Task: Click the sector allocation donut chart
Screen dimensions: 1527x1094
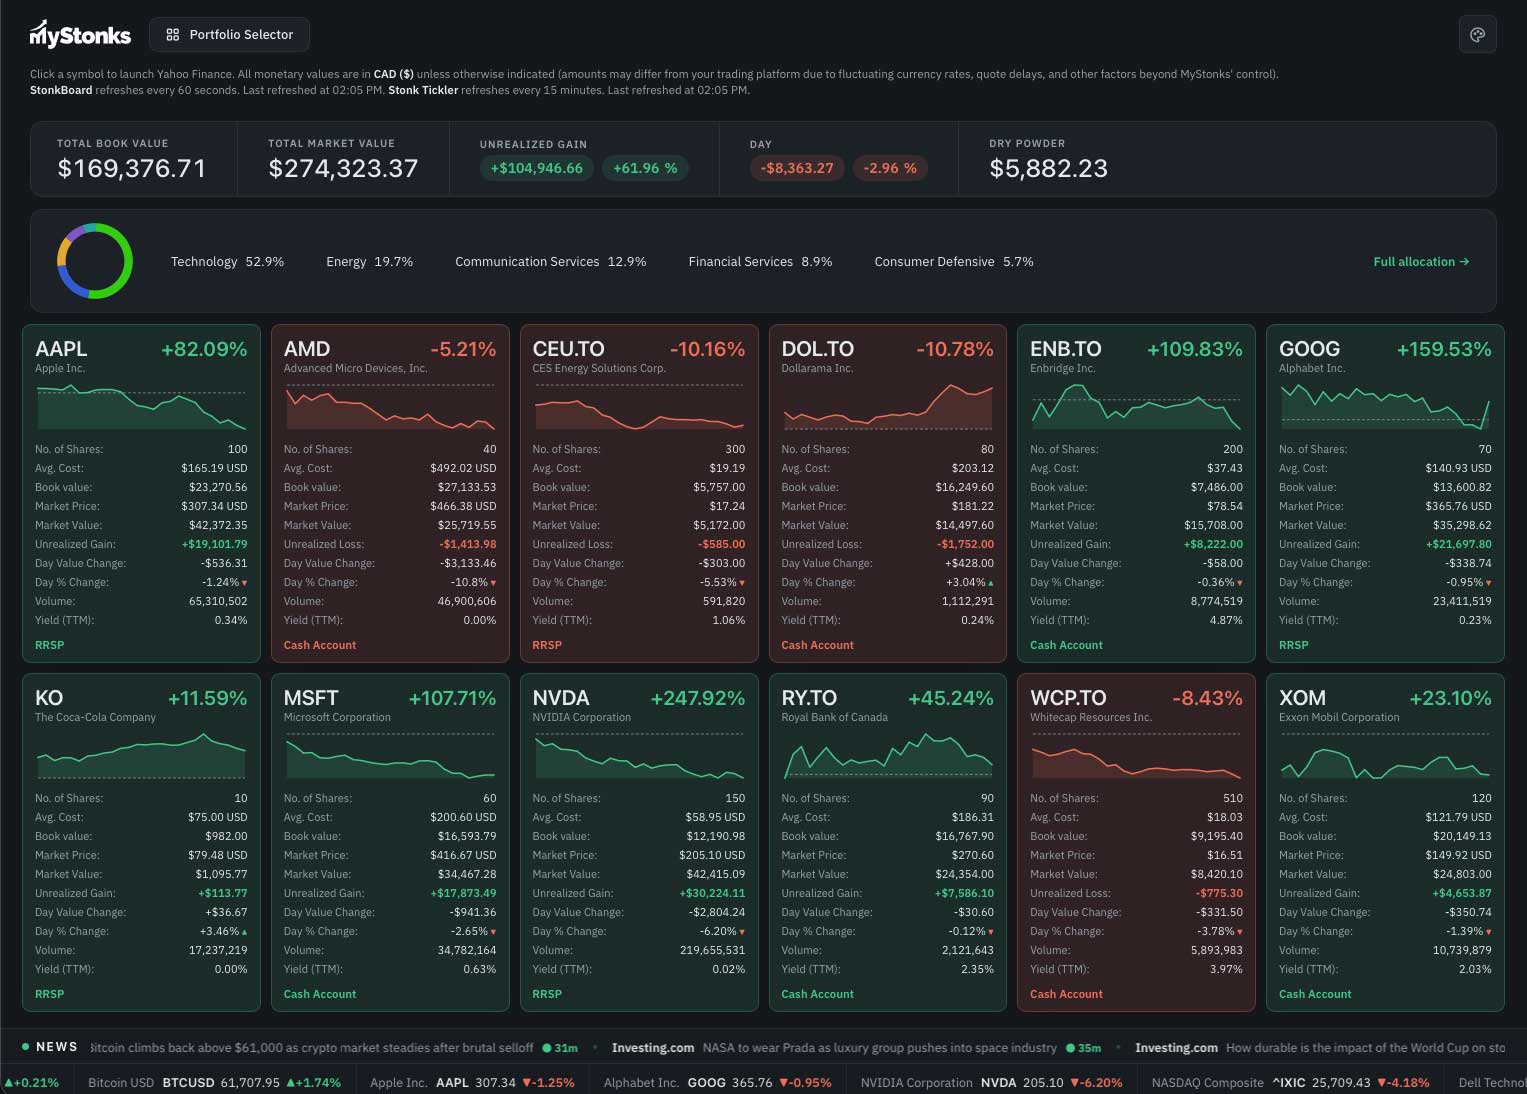Action: point(95,261)
